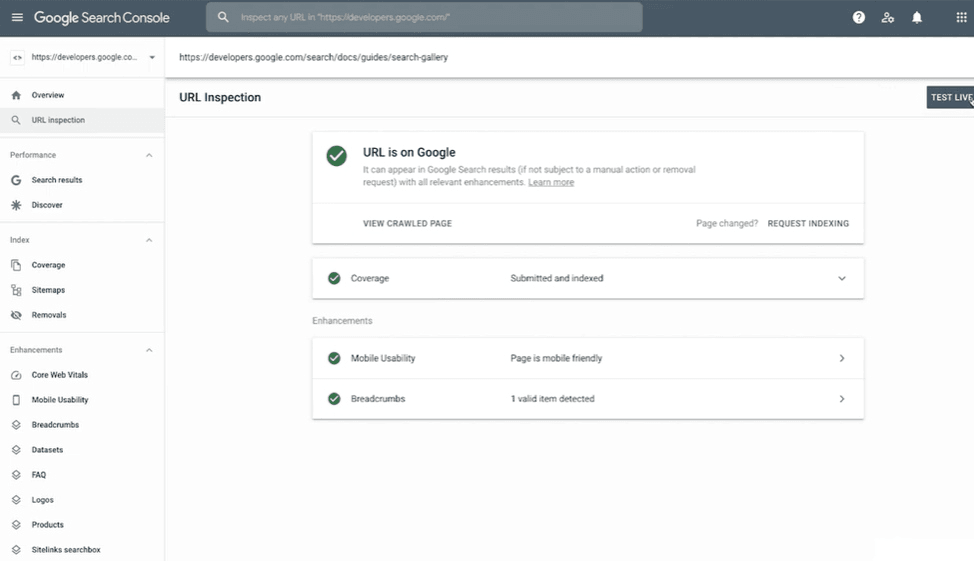Open the Mobile Usability details arrow
Viewport: 974px width, 561px height.
point(841,358)
